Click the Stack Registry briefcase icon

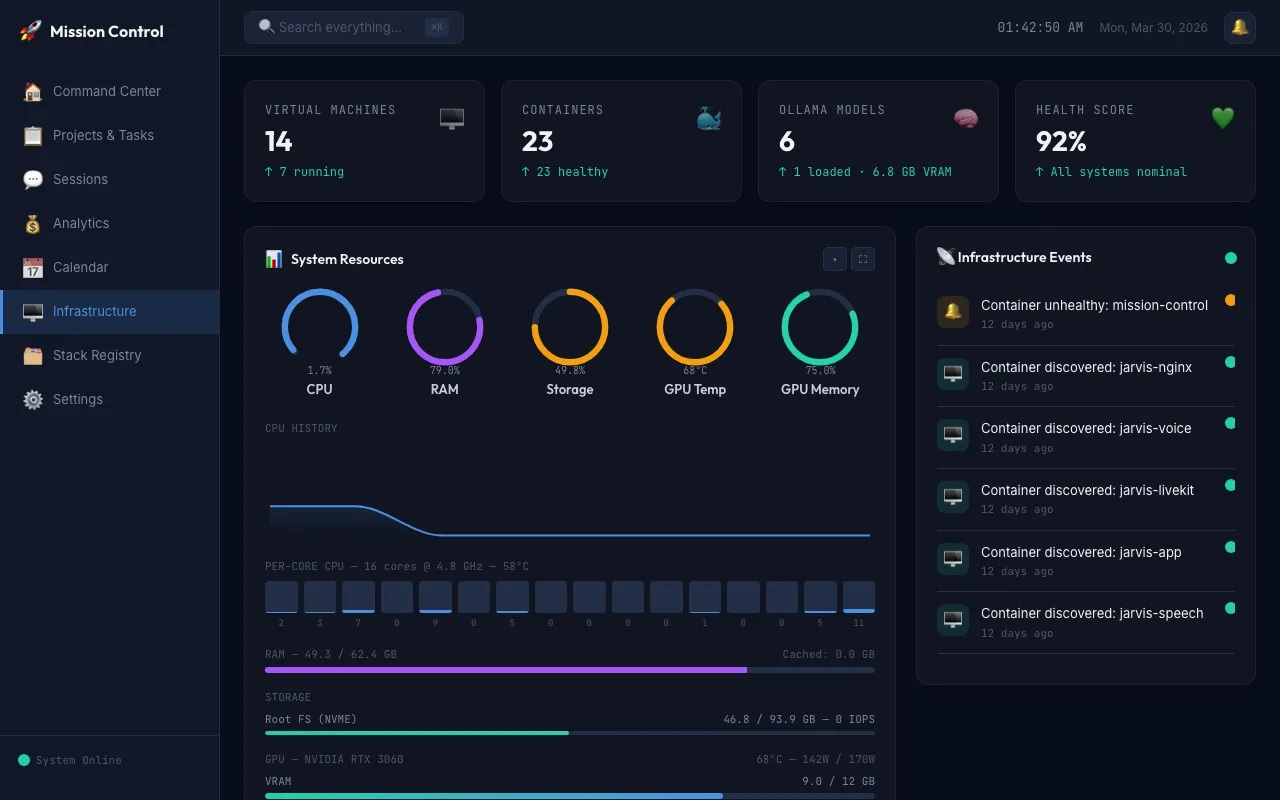pyautogui.click(x=30, y=355)
